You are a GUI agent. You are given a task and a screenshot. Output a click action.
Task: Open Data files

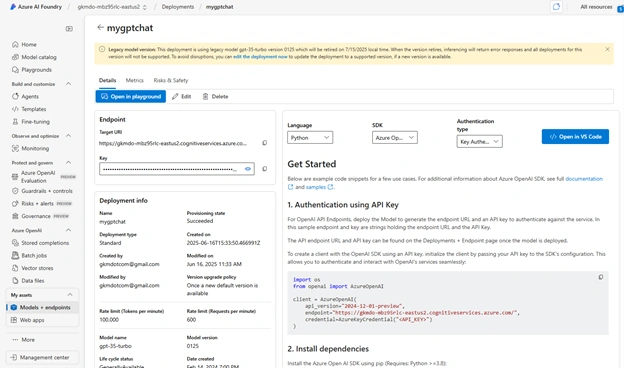point(28,281)
